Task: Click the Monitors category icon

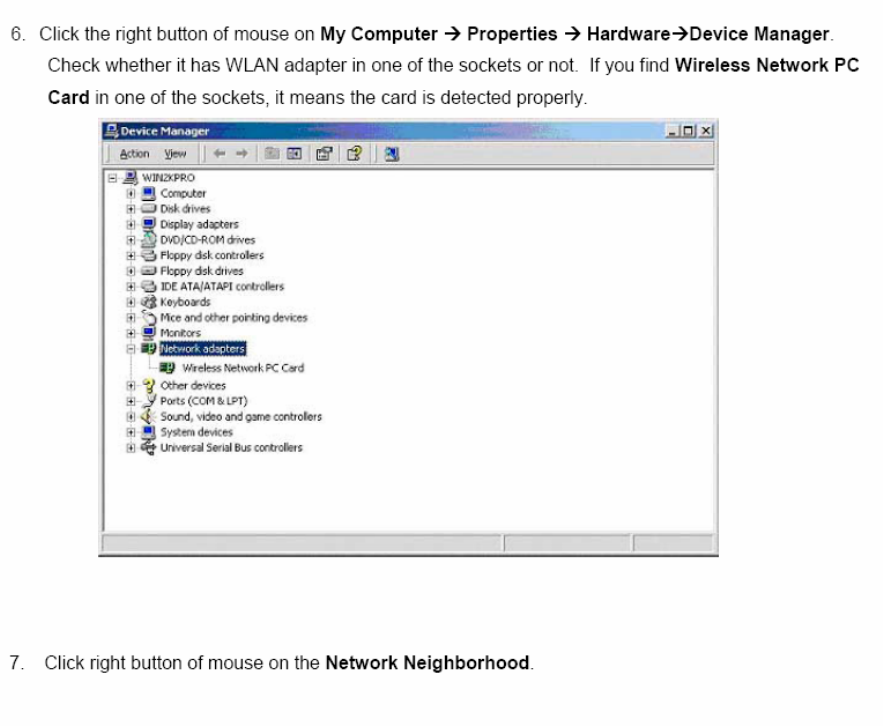Action: (149, 333)
